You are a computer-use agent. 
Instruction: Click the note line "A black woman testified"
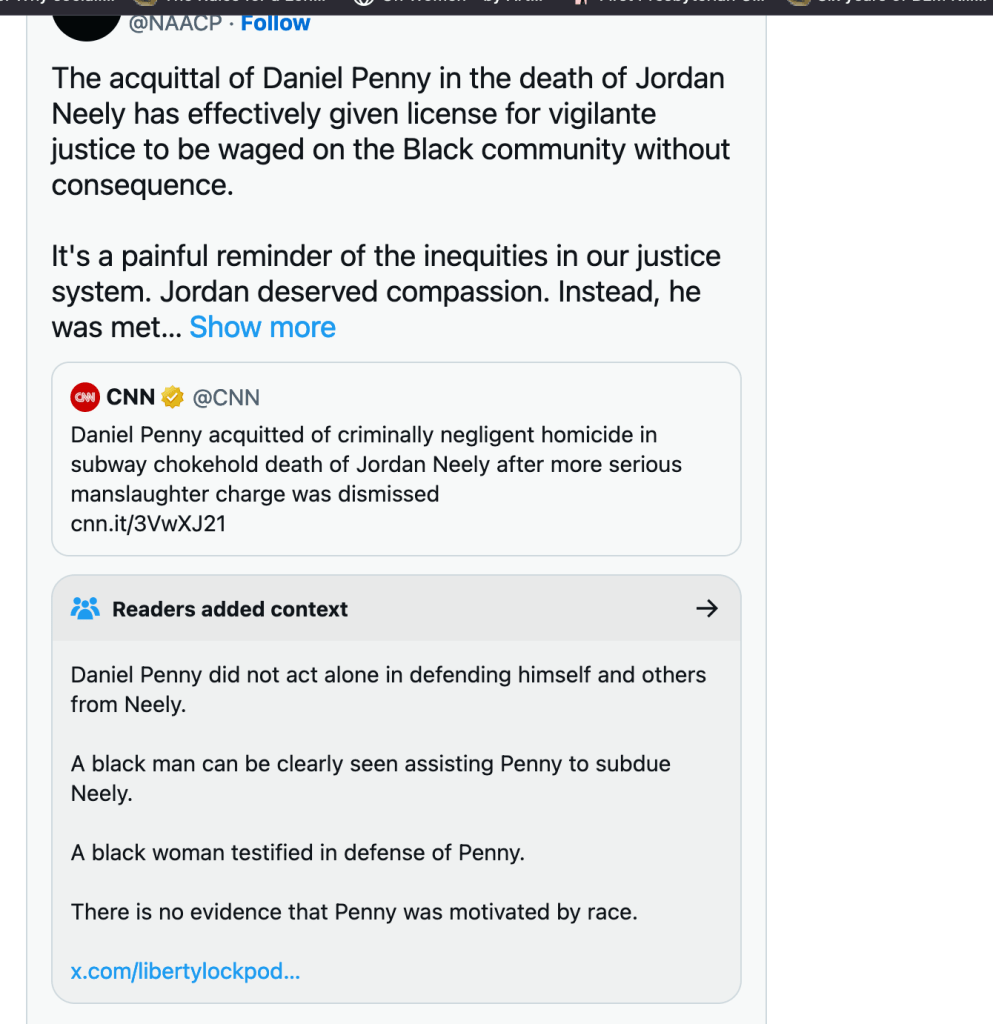coord(298,853)
